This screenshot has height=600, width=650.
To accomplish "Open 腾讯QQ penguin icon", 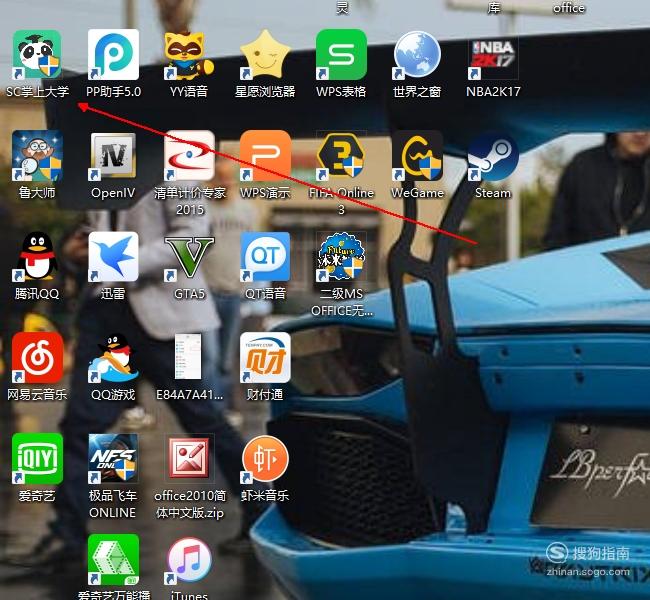I will pos(37,257).
